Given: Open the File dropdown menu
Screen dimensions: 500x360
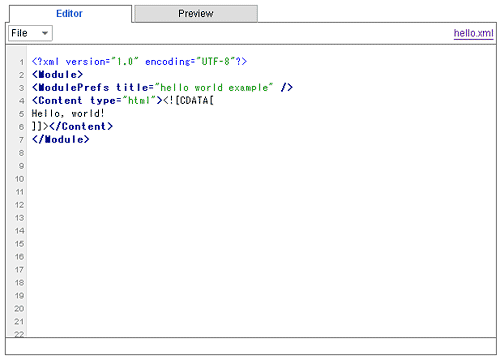Looking at the screenshot, I should click(30, 33).
